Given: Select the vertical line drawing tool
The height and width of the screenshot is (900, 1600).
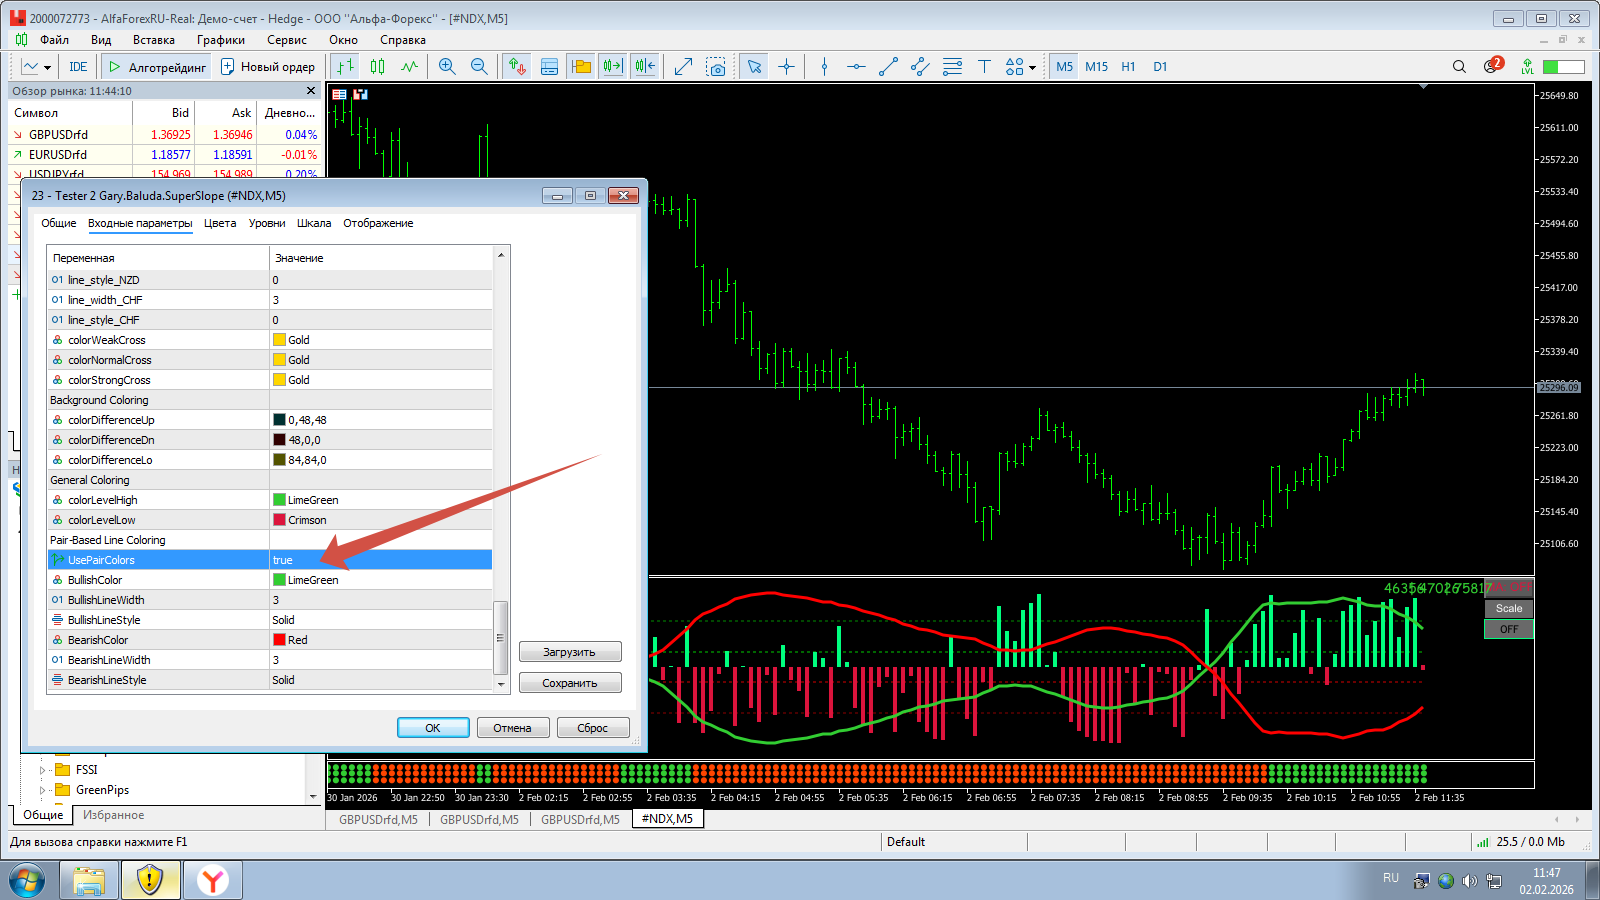Looking at the screenshot, I should coord(824,67).
